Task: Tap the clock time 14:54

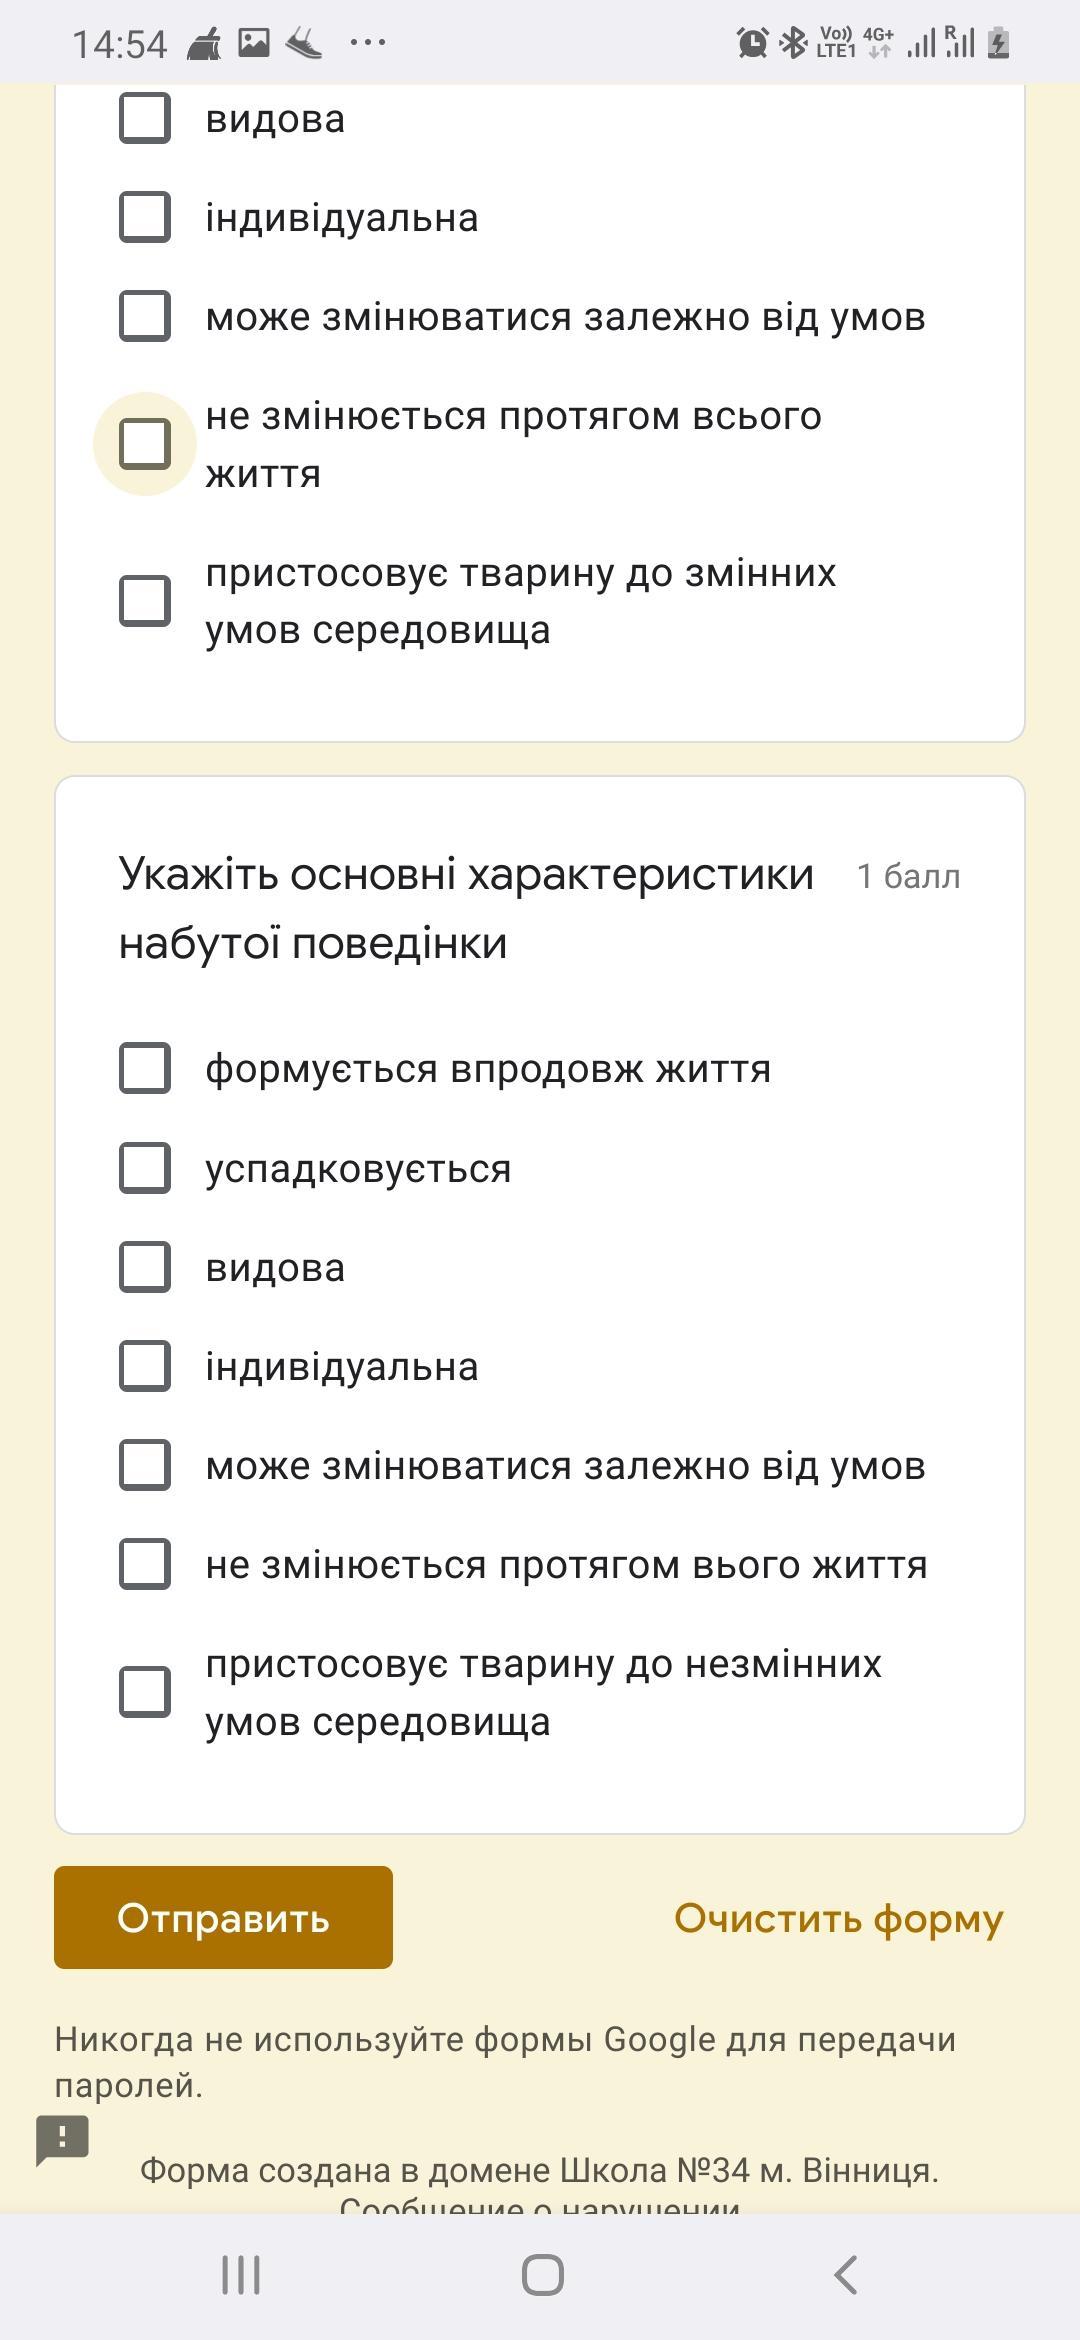Action: tap(119, 44)
